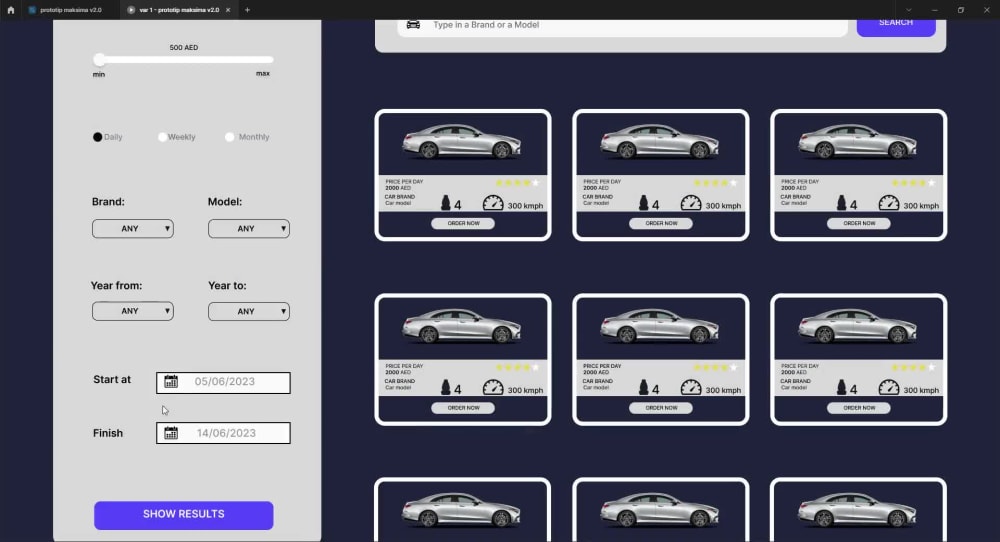The image size is (1000, 542).
Task: Click the car icon in the search bar
Action: pyautogui.click(x=413, y=24)
